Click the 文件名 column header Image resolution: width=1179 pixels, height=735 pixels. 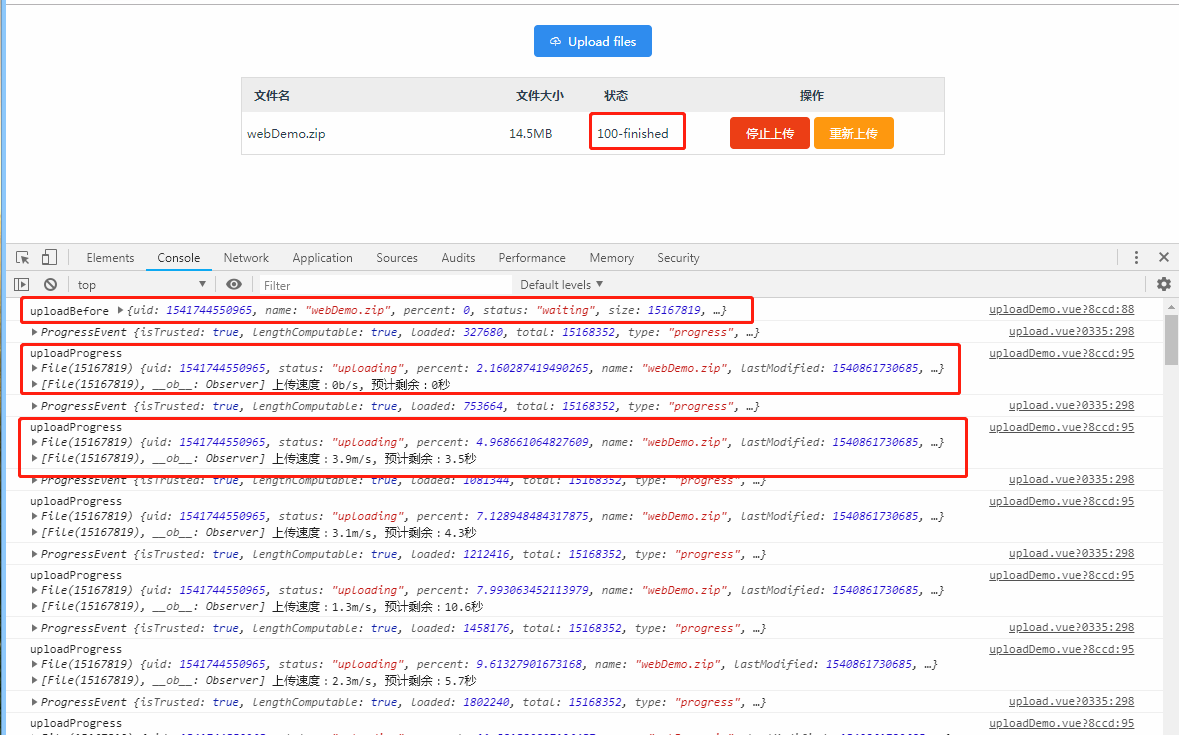272,95
